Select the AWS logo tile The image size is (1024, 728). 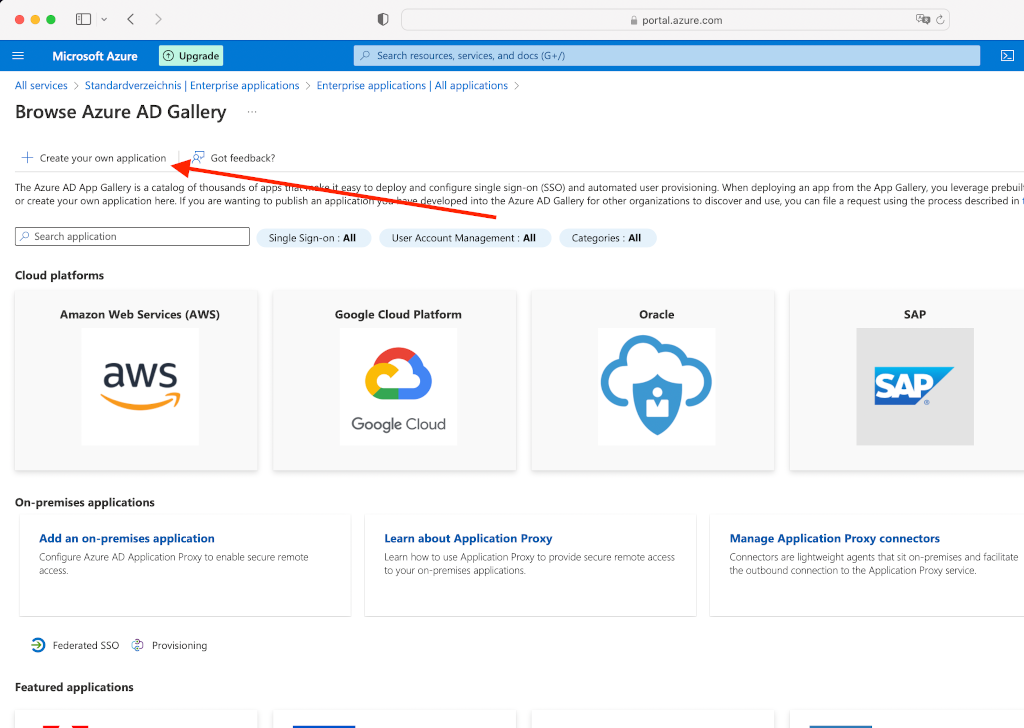click(x=140, y=387)
